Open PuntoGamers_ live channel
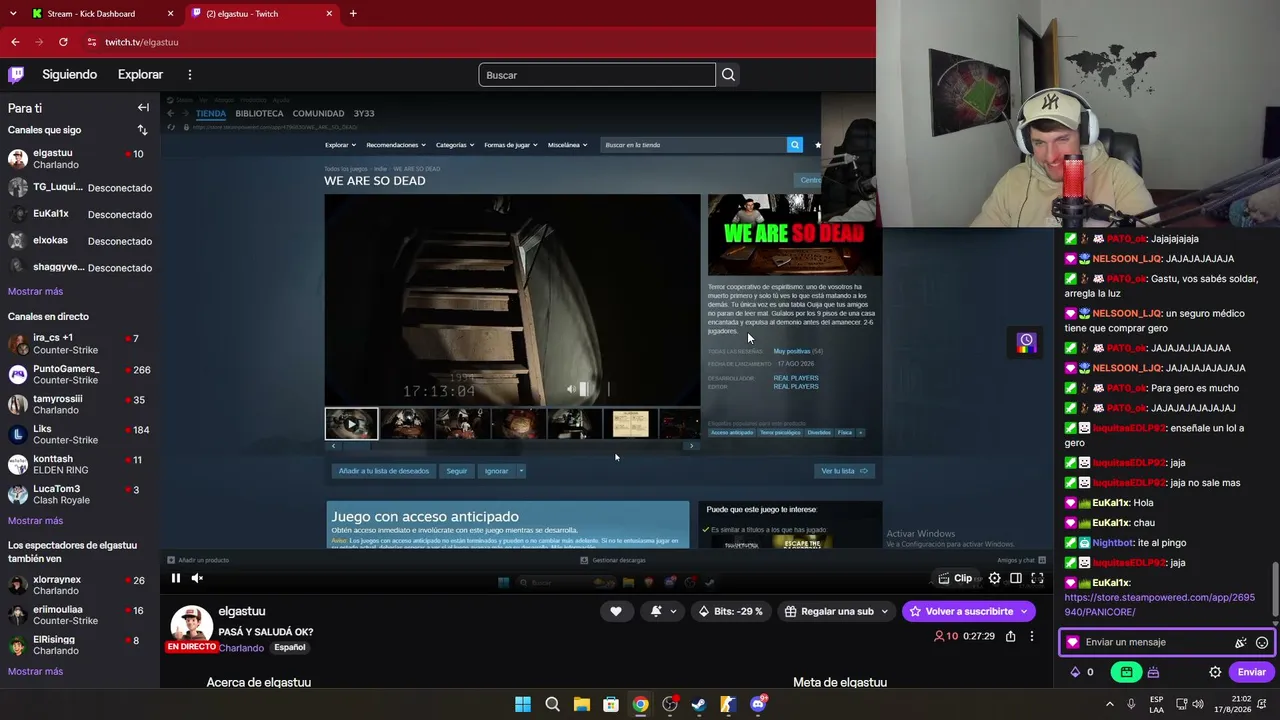The height and width of the screenshot is (720, 1280). point(80,374)
